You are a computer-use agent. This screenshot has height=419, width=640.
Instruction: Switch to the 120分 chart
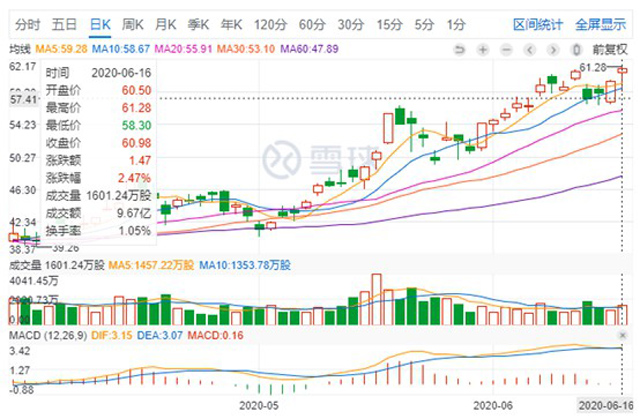pyautogui.click(x=270, y=24)
